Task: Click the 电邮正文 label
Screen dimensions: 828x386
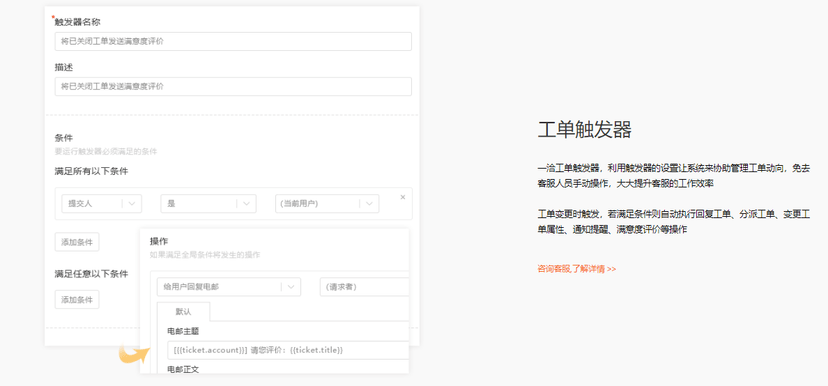Action: click(x=183, y=369)
